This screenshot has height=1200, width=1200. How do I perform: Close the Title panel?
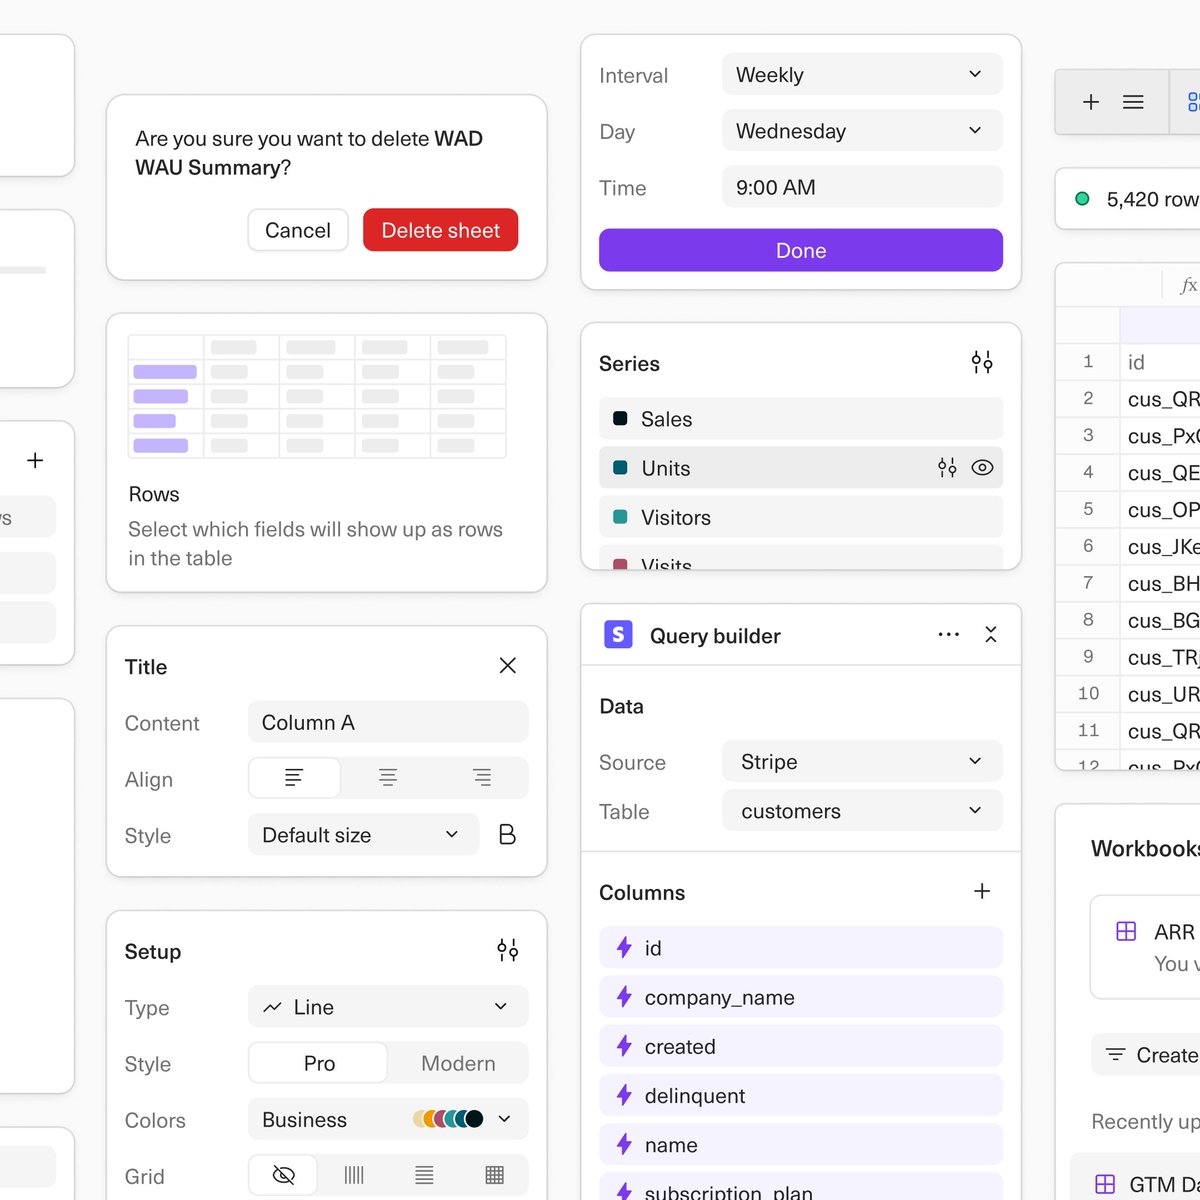point(508,666)
